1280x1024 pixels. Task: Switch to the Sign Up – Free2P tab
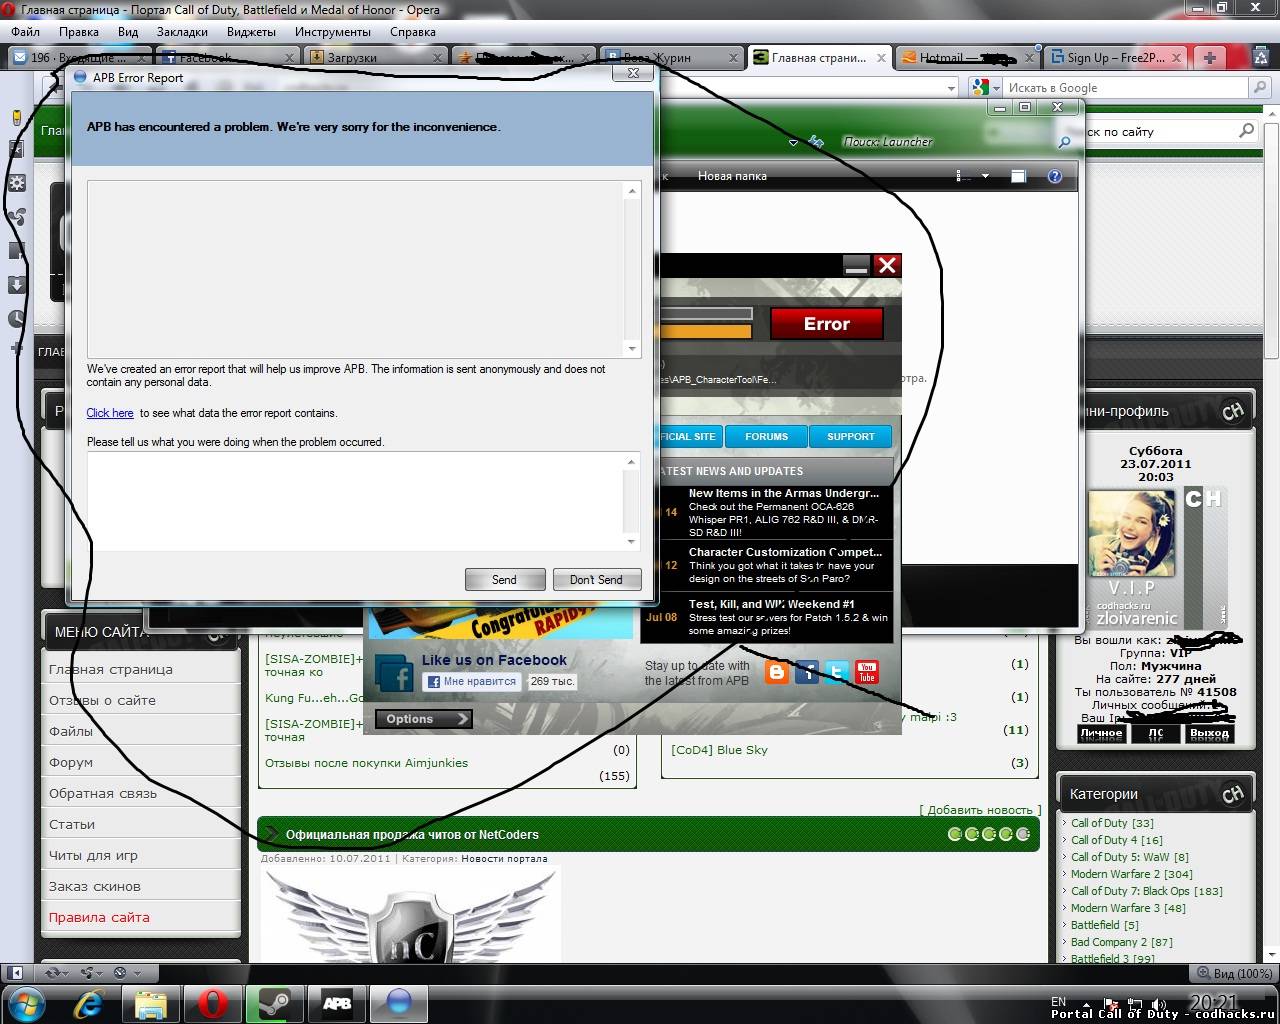coord(1115,57)
